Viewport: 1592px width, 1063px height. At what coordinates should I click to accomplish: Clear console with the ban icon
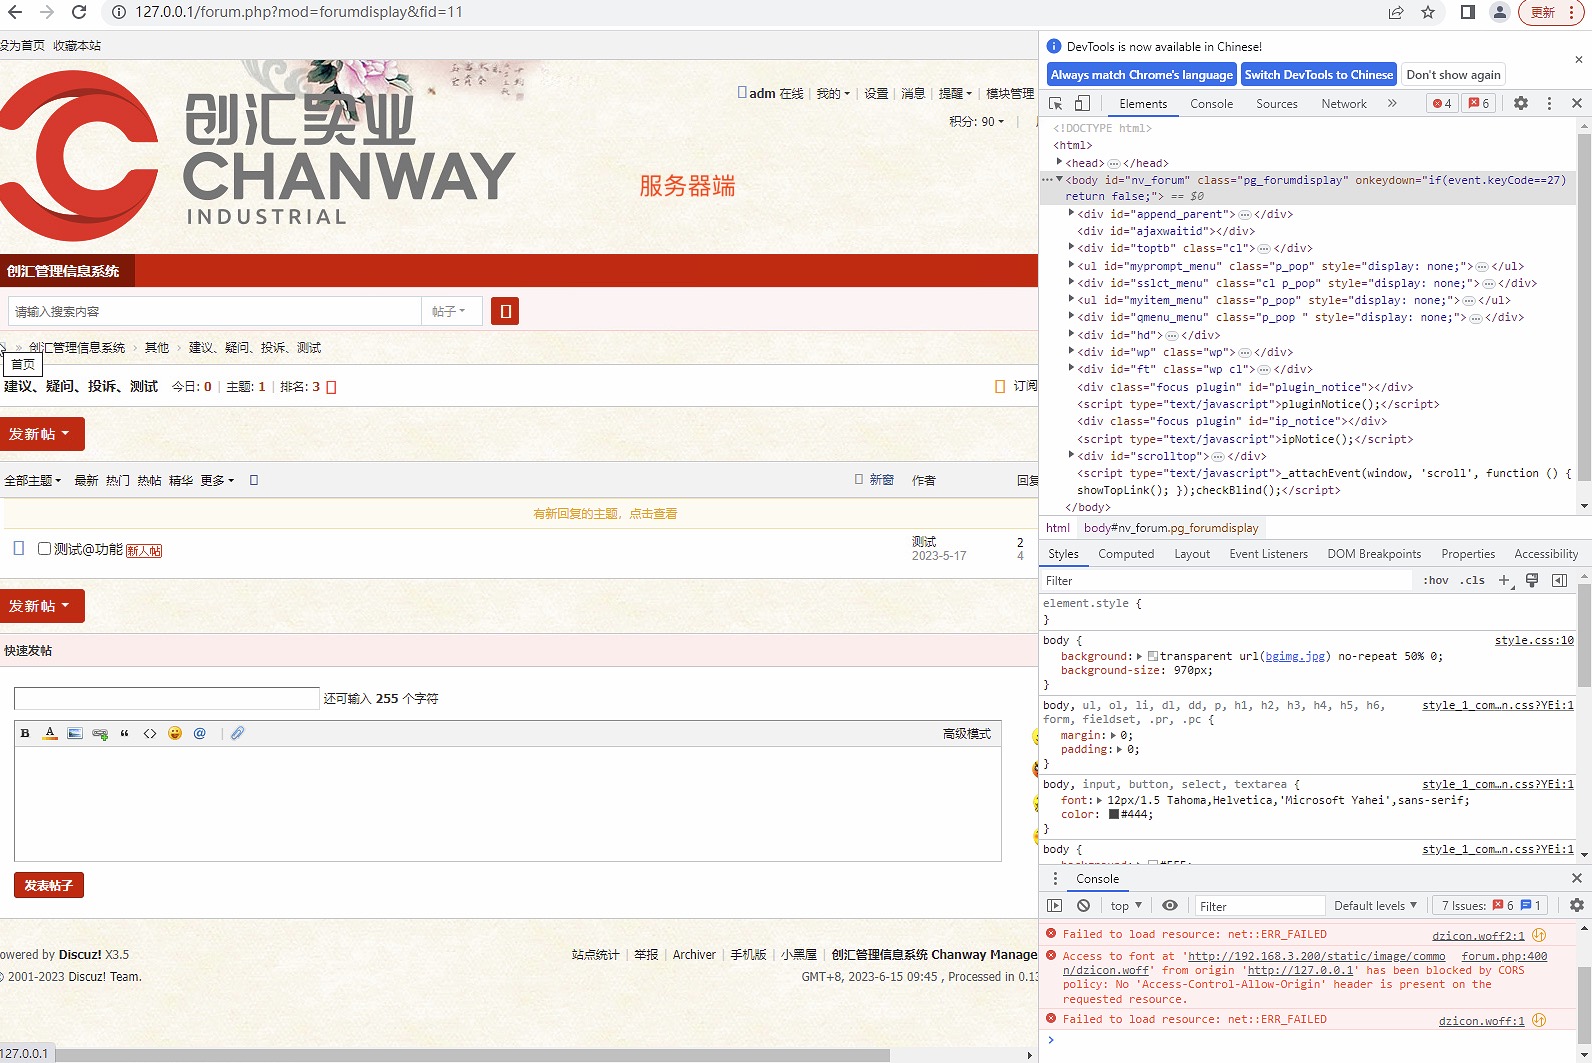1083,905
